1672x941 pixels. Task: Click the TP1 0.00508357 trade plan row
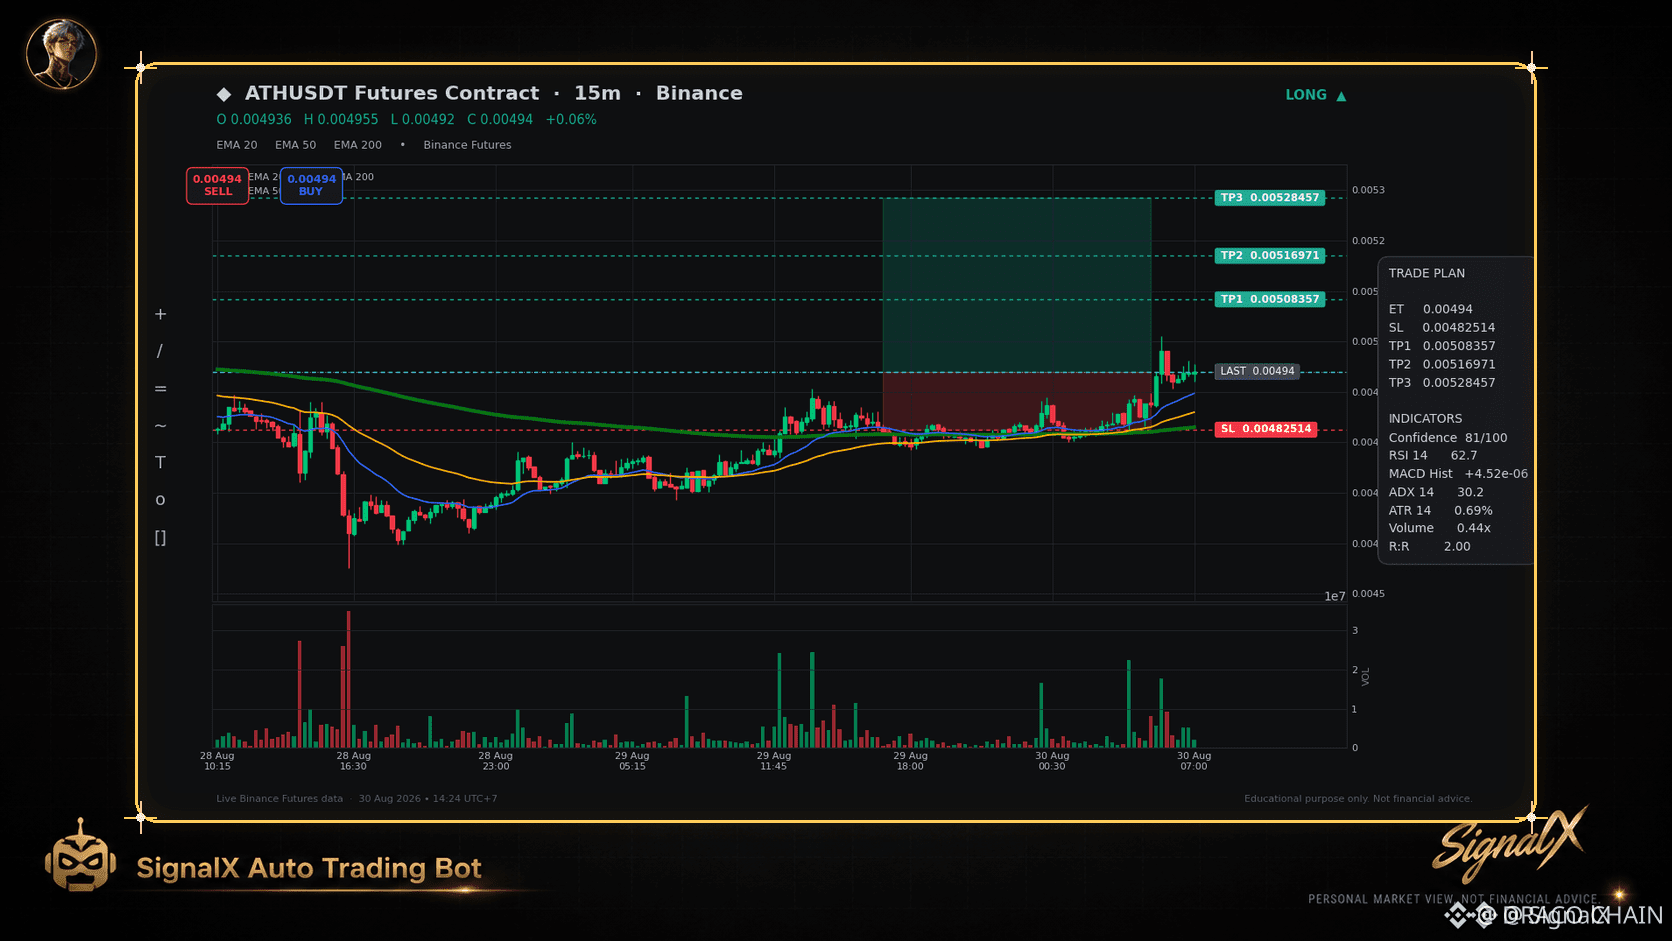(x=1442, y=346)
